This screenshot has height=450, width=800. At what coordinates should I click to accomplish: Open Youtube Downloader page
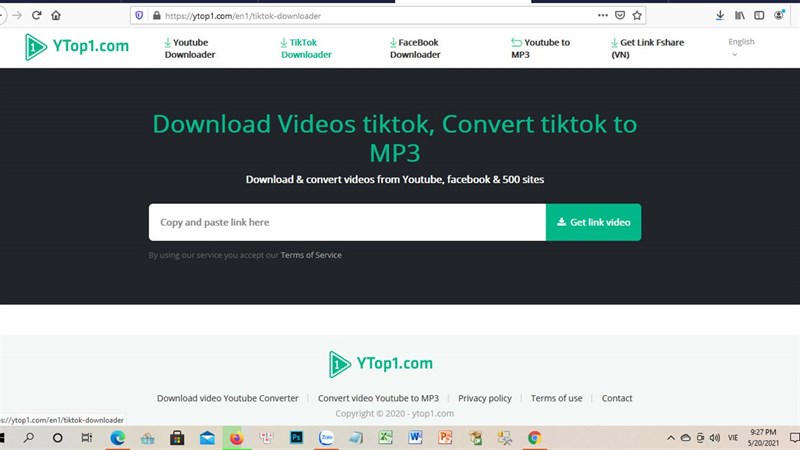[189, 48]
